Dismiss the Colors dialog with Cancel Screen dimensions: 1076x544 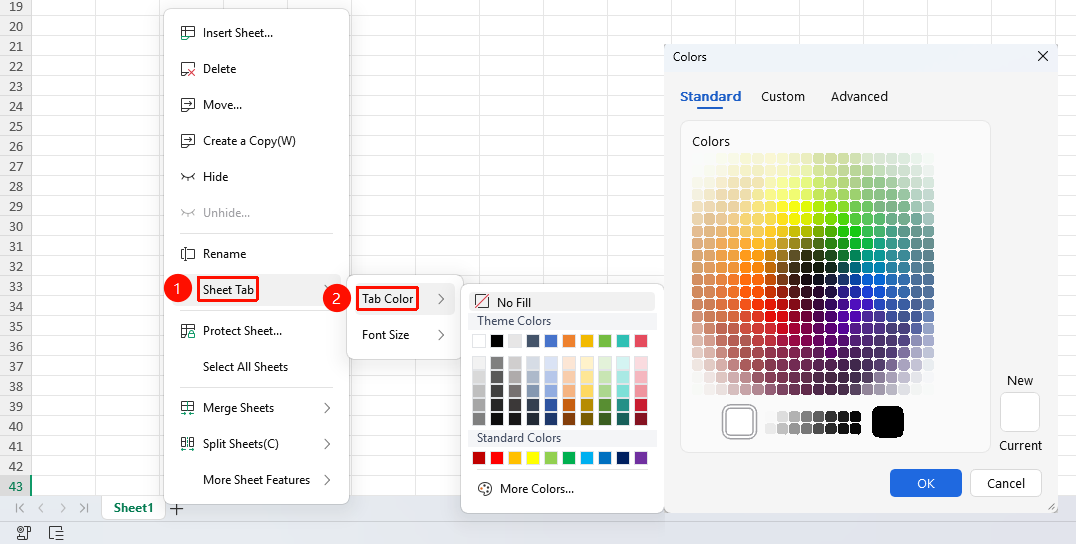1005,483
